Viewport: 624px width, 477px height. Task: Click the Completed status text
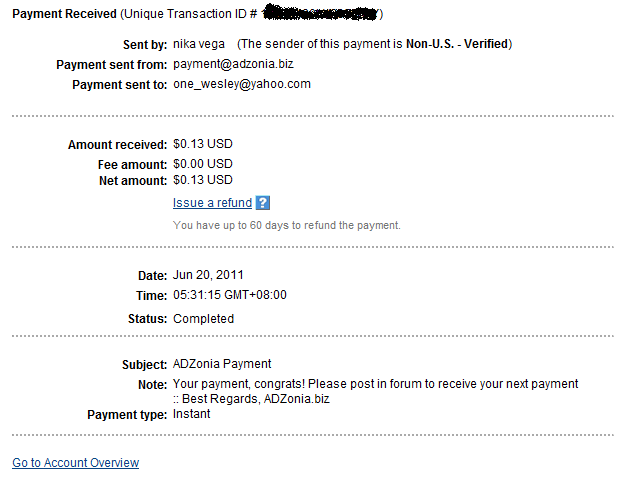tap(203, 319)
